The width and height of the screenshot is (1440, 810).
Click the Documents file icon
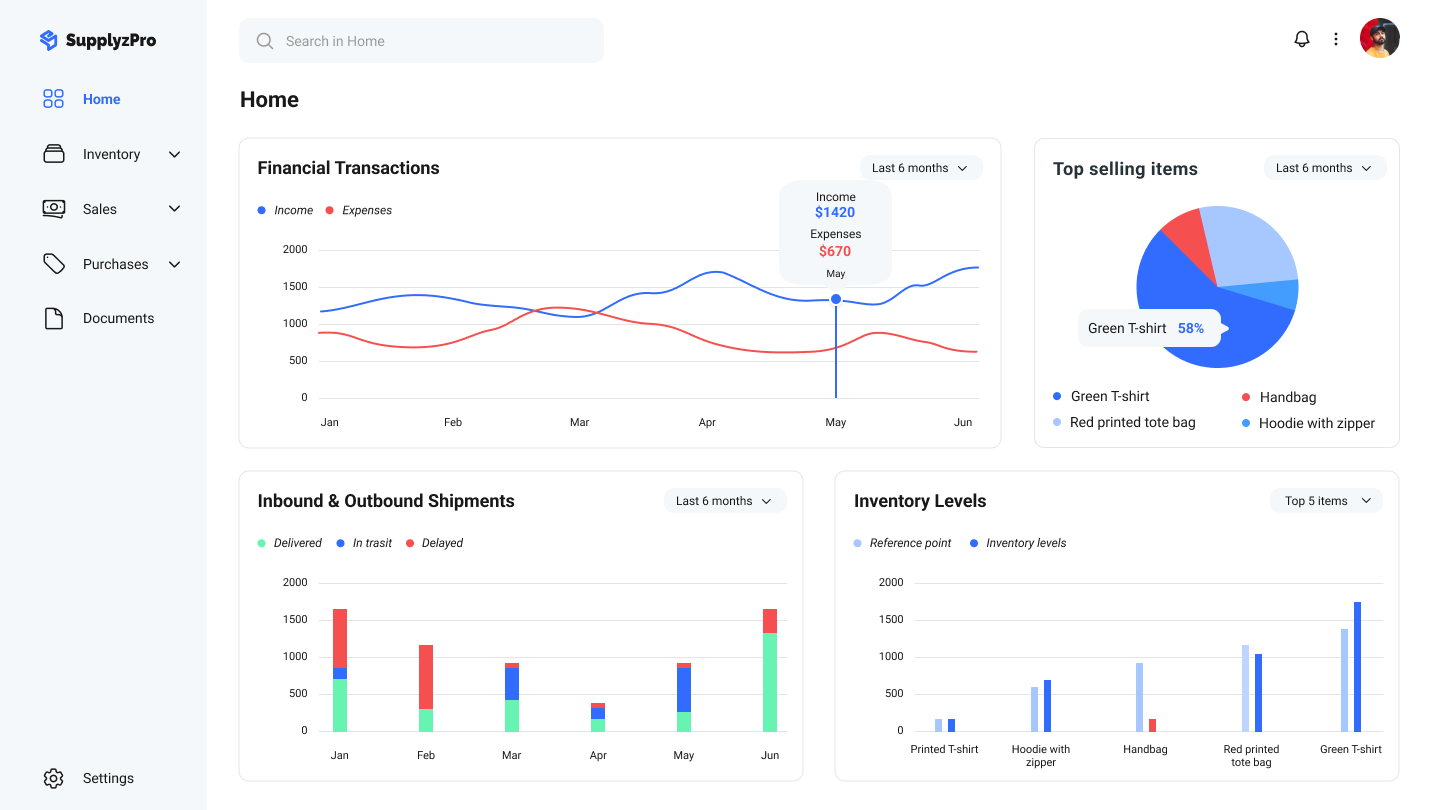pyautogui.click(x=53, y=318)
